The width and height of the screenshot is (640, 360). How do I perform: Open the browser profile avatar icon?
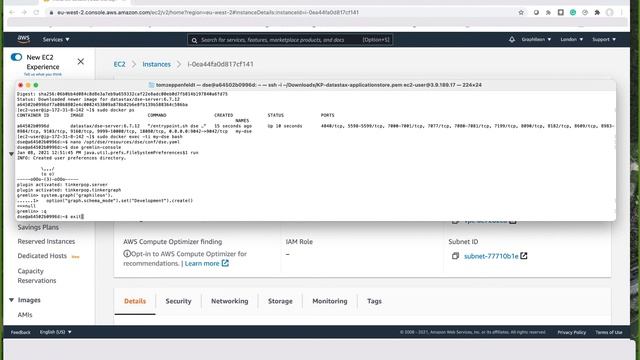[609, 13]
